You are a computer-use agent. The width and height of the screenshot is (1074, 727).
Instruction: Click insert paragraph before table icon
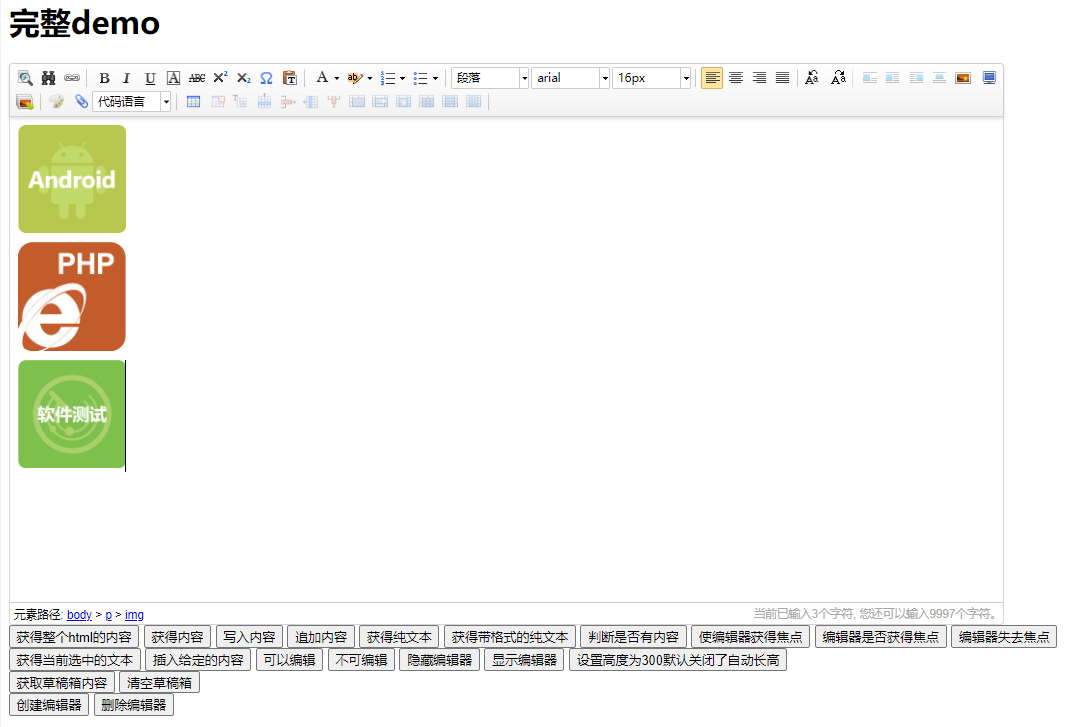click(x=240, y=102)
